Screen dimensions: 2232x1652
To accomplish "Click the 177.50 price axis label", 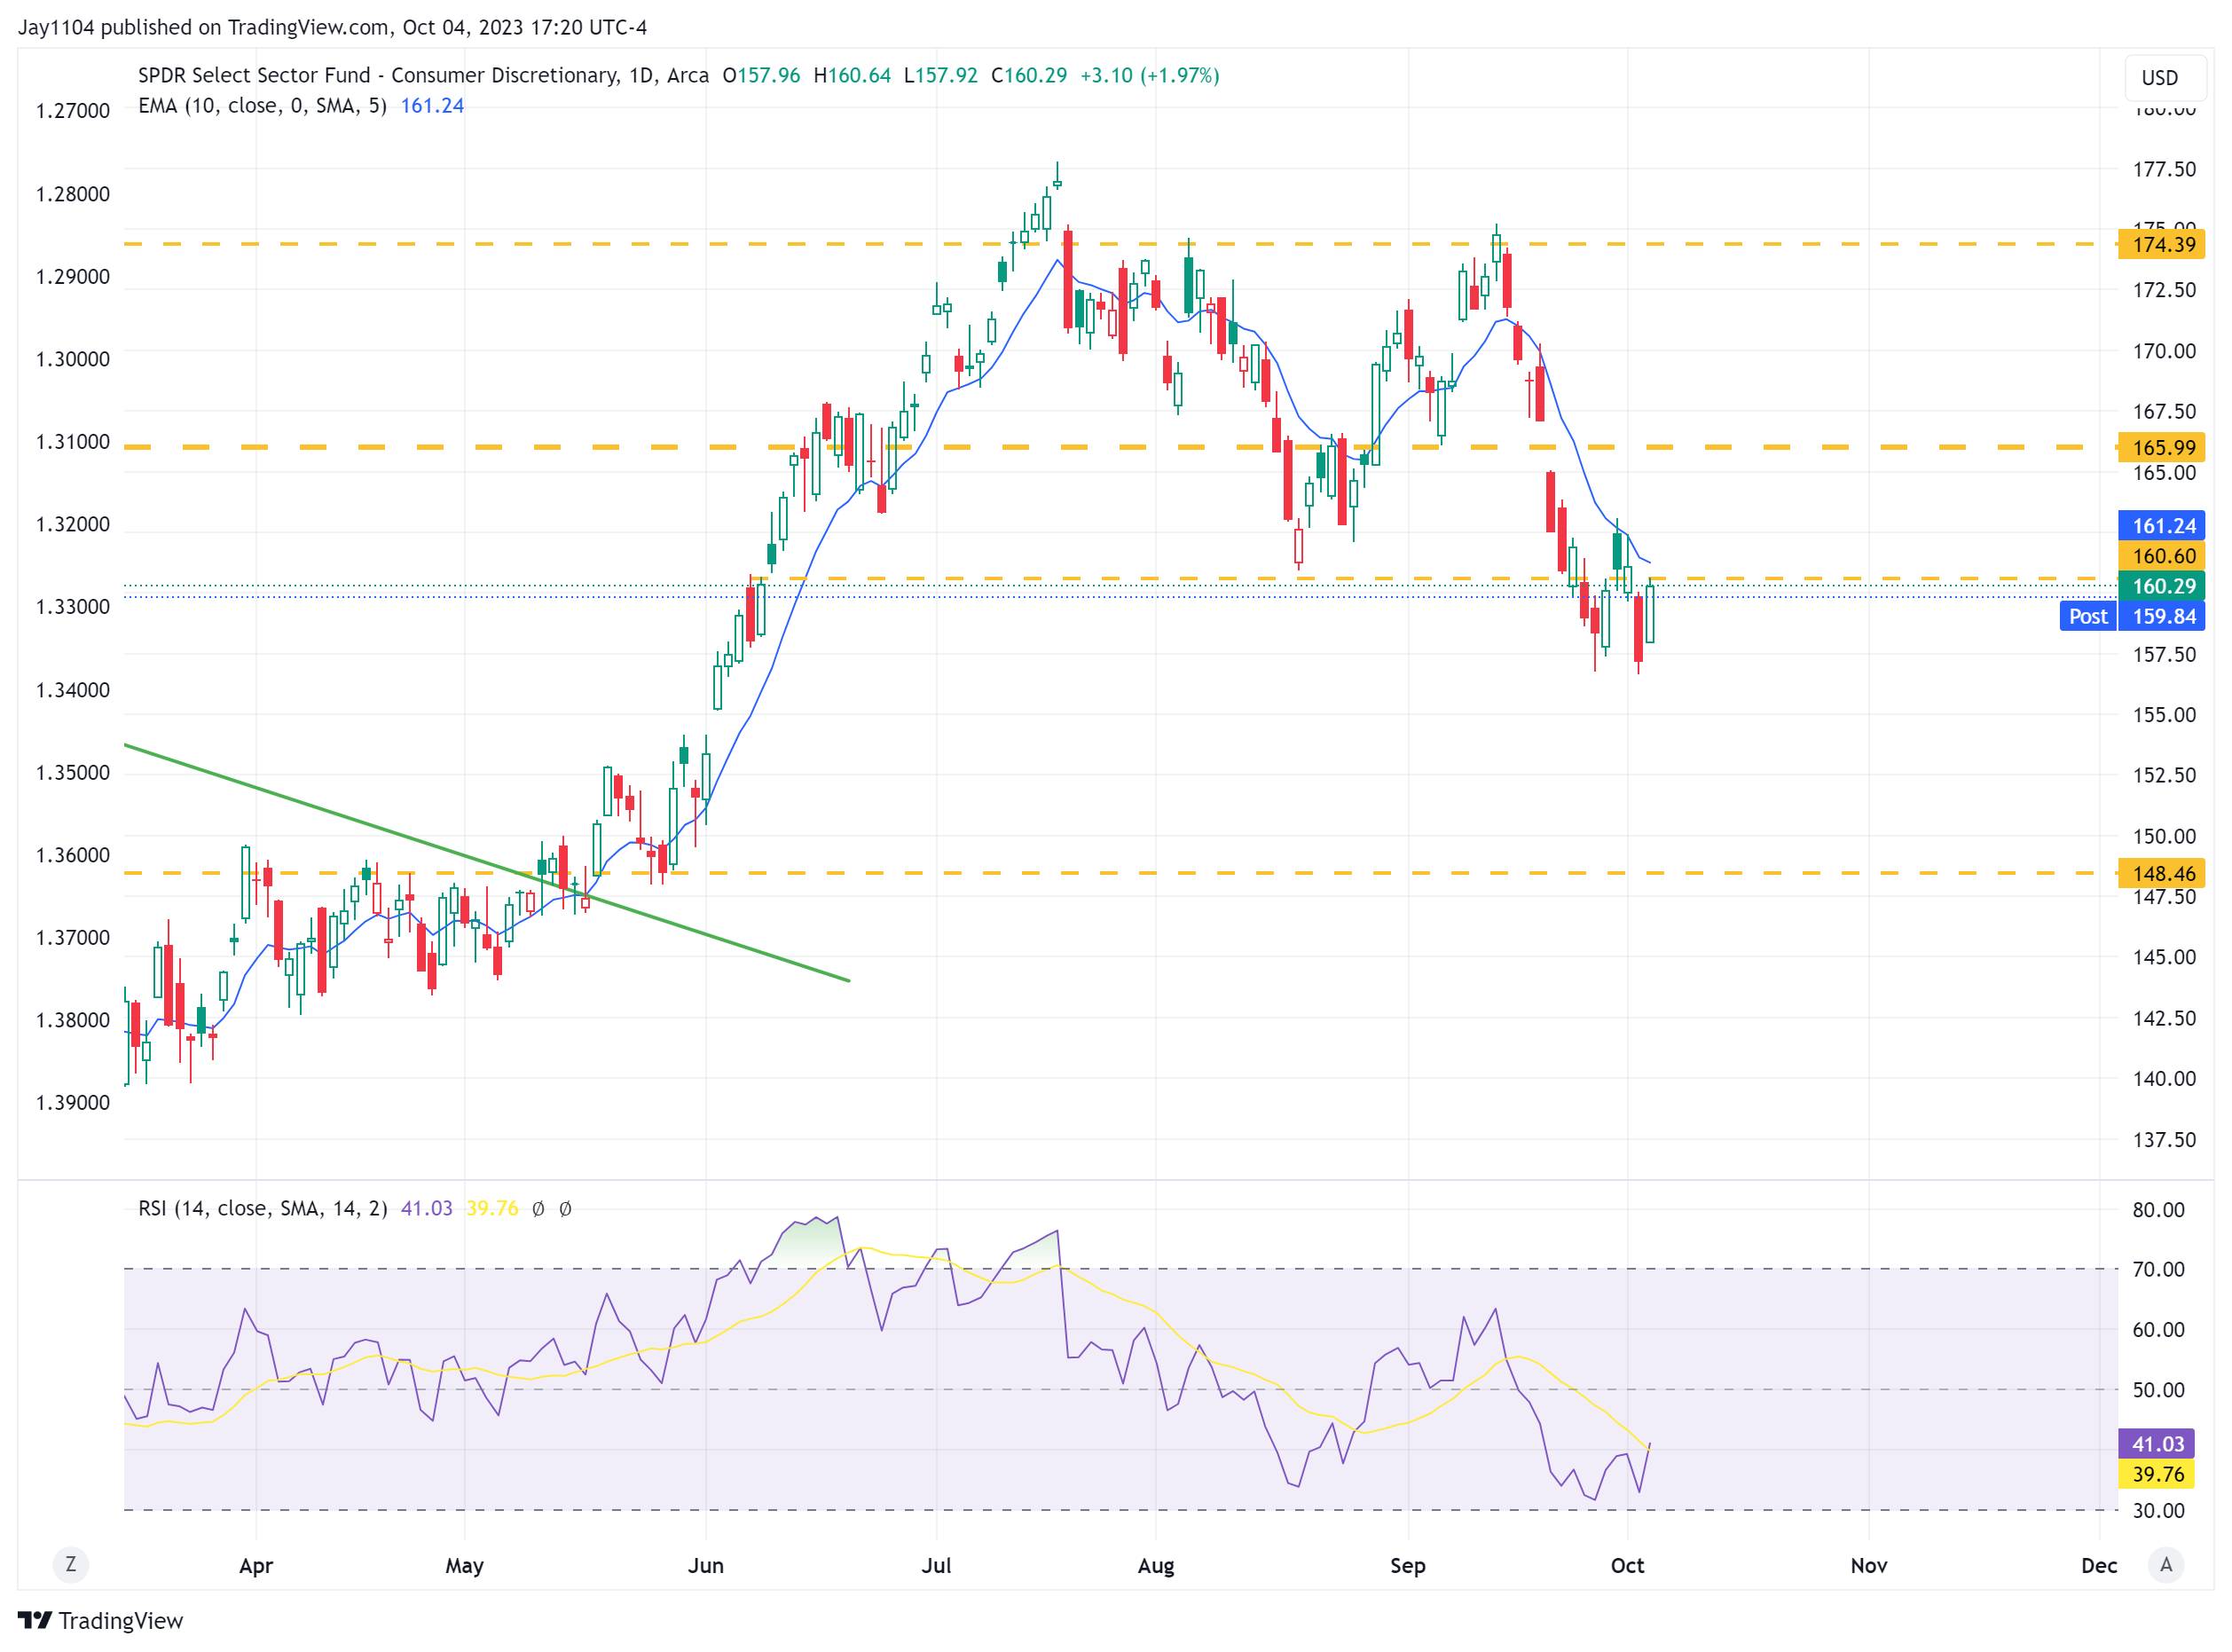I will coord(2163,169).
